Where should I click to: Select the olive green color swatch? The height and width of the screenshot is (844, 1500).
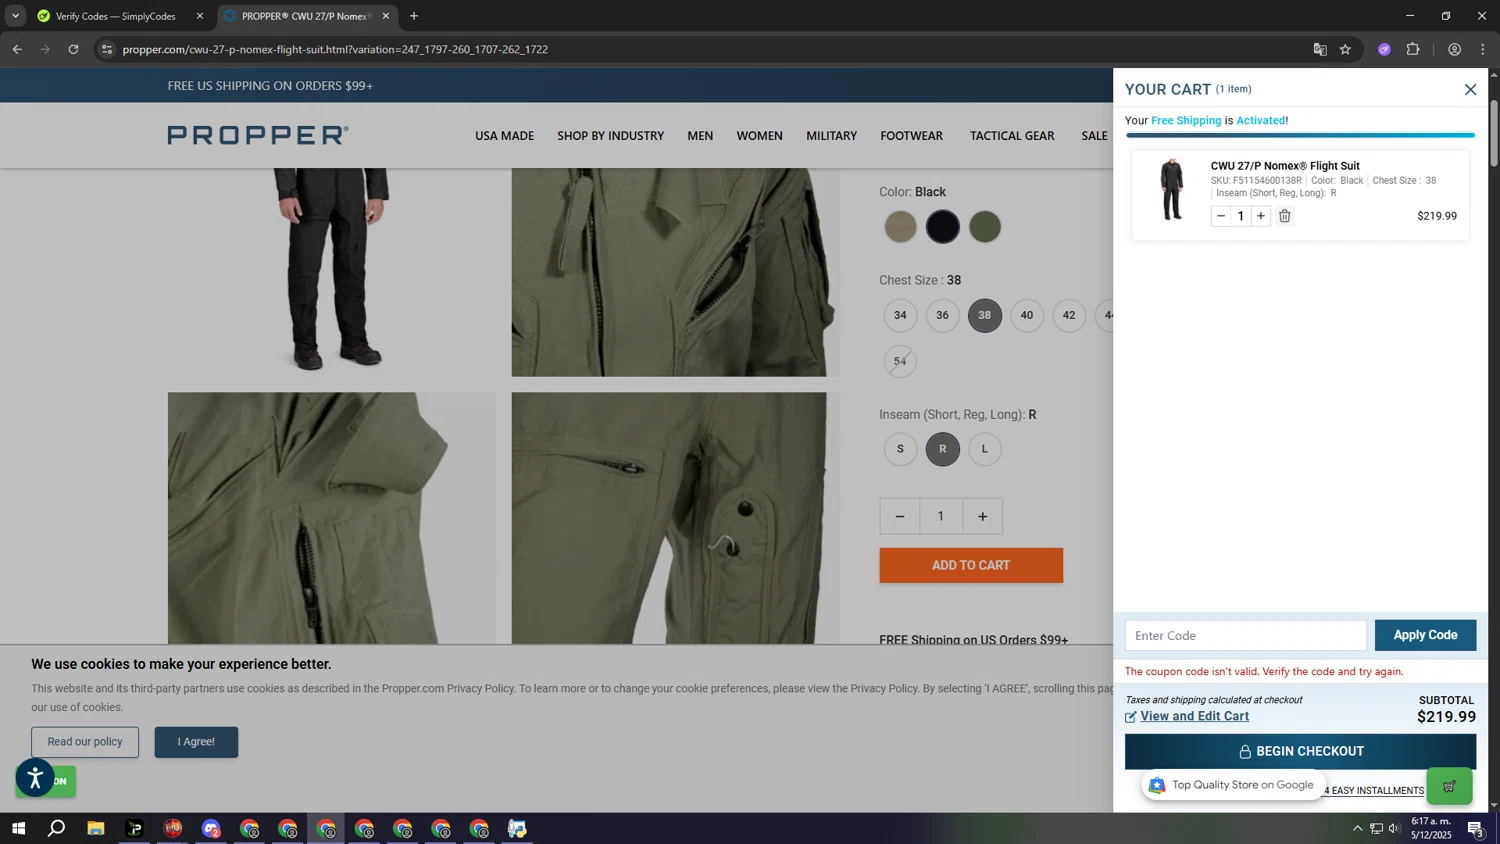tap(985, 227)
